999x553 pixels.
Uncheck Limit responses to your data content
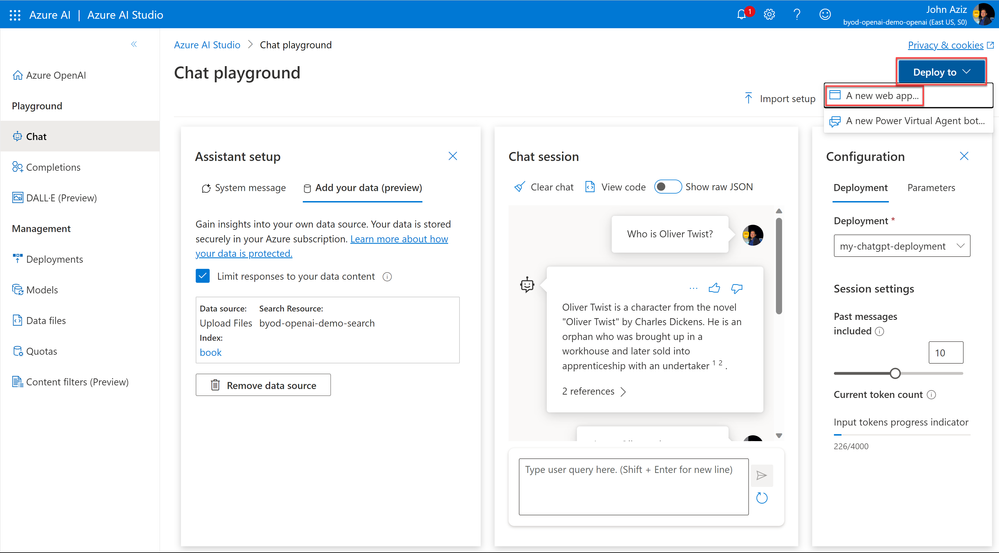203,276
